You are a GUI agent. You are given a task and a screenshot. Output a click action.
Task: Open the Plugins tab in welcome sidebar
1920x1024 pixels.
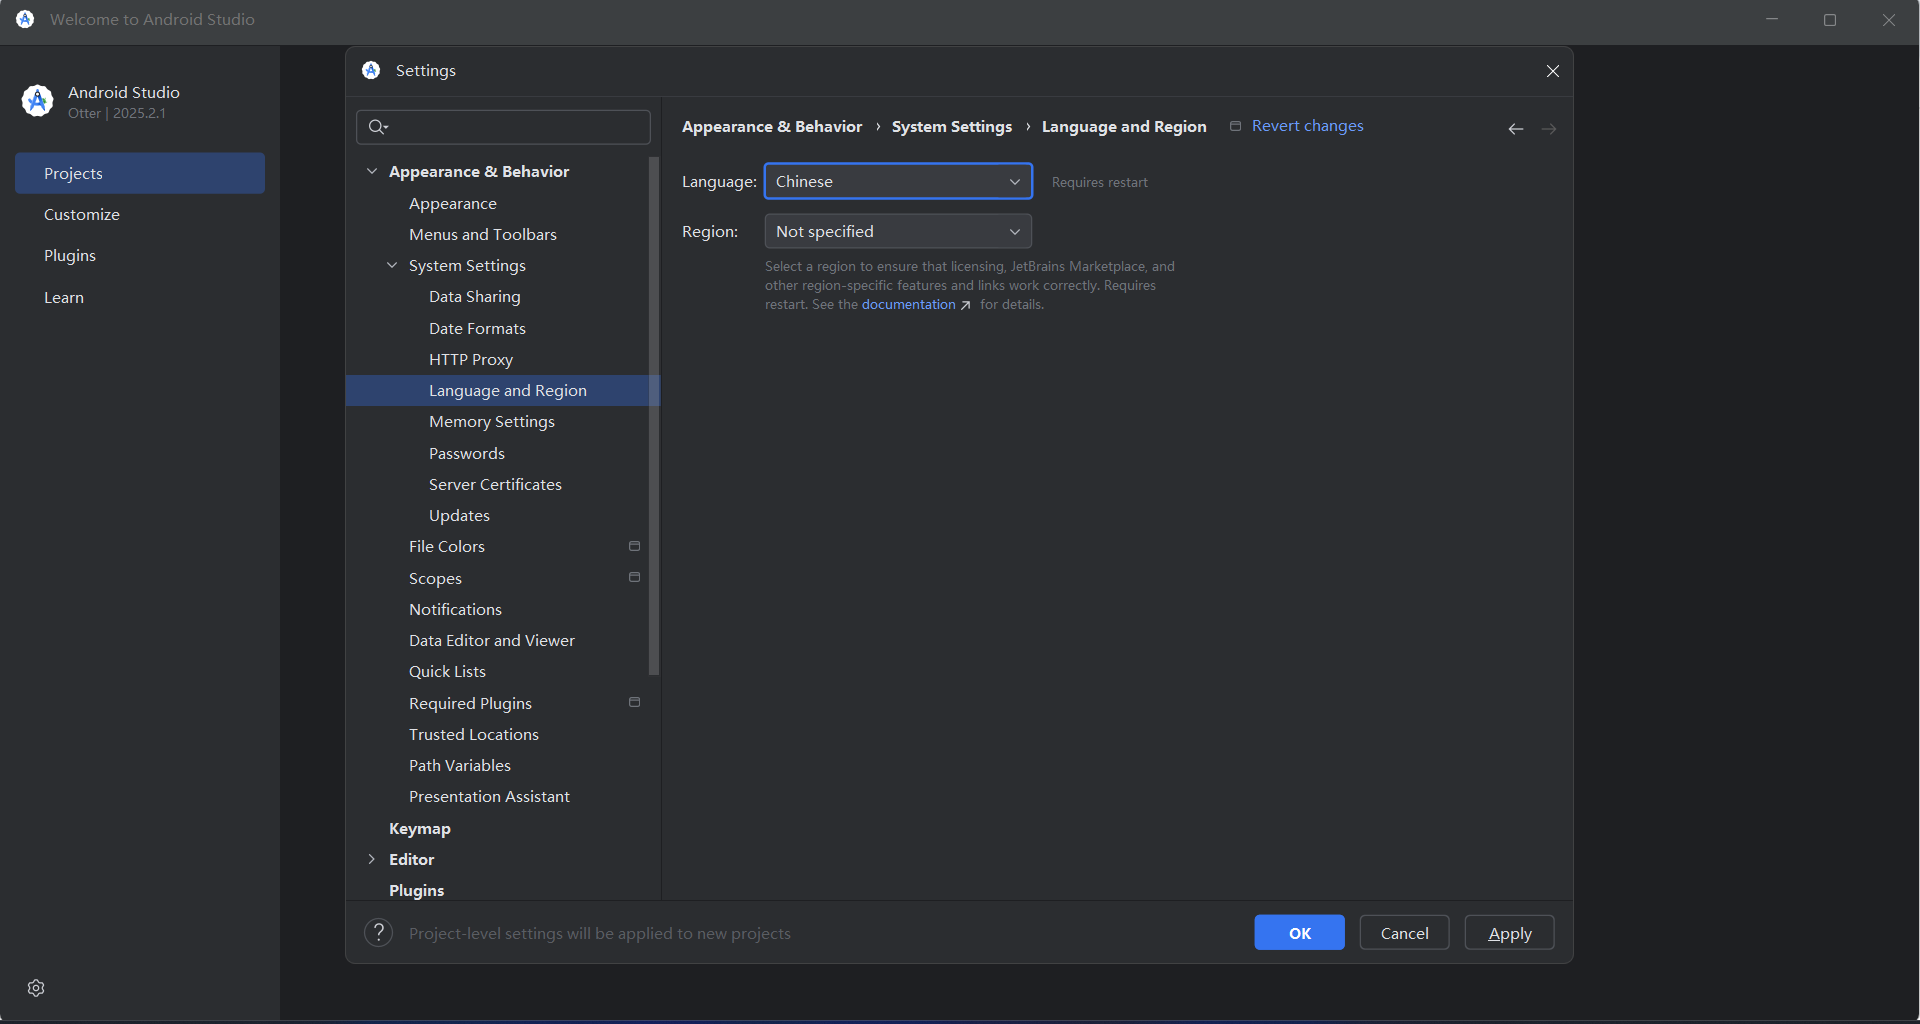[x=70, y=256]
